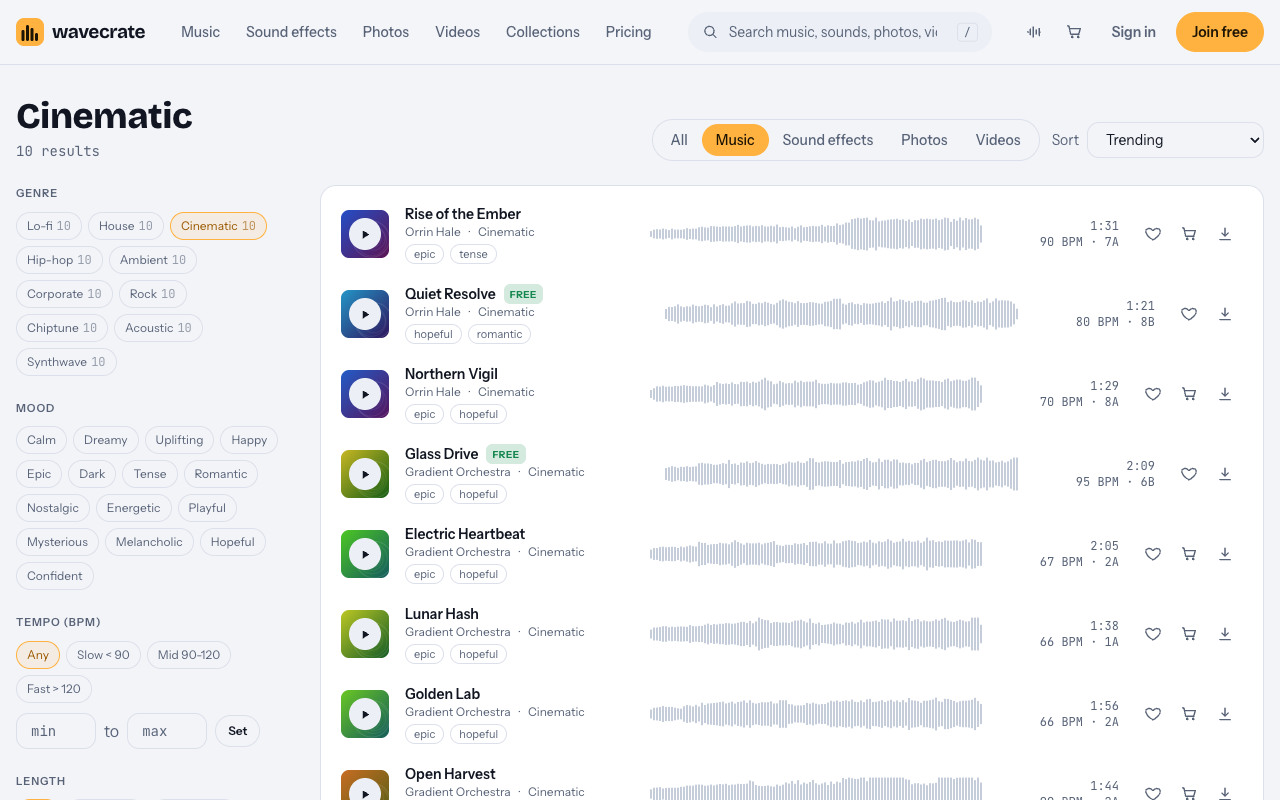Click the romantic tag on Quiet Resolve

pos(499,334)
